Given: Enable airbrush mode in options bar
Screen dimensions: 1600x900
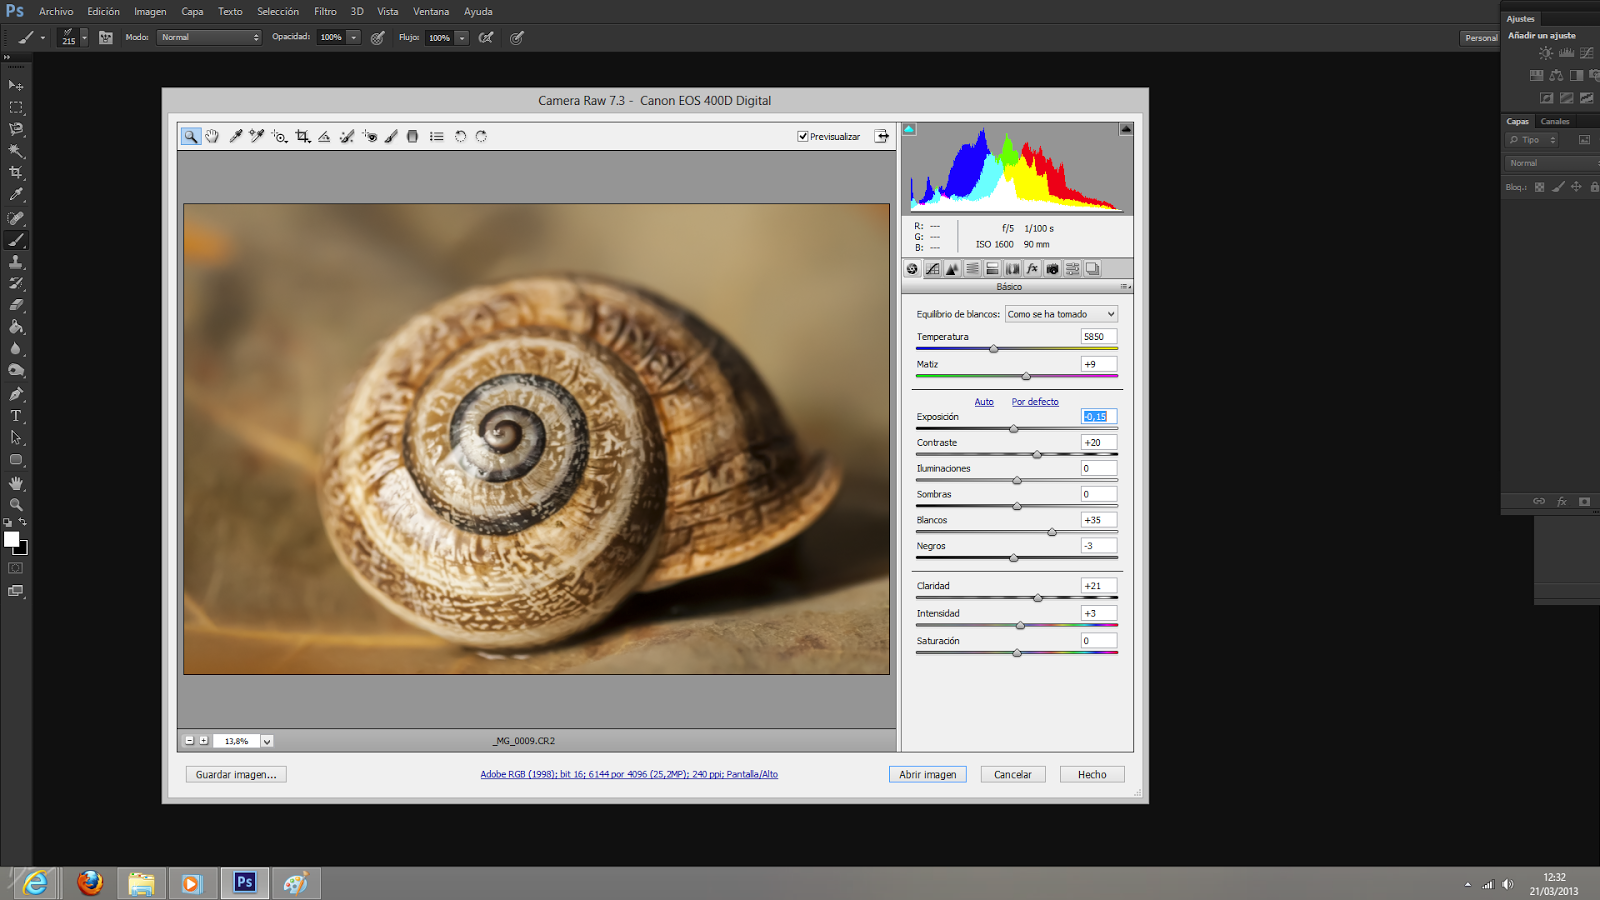Looking at the screenshot, I should click(486, 37).
